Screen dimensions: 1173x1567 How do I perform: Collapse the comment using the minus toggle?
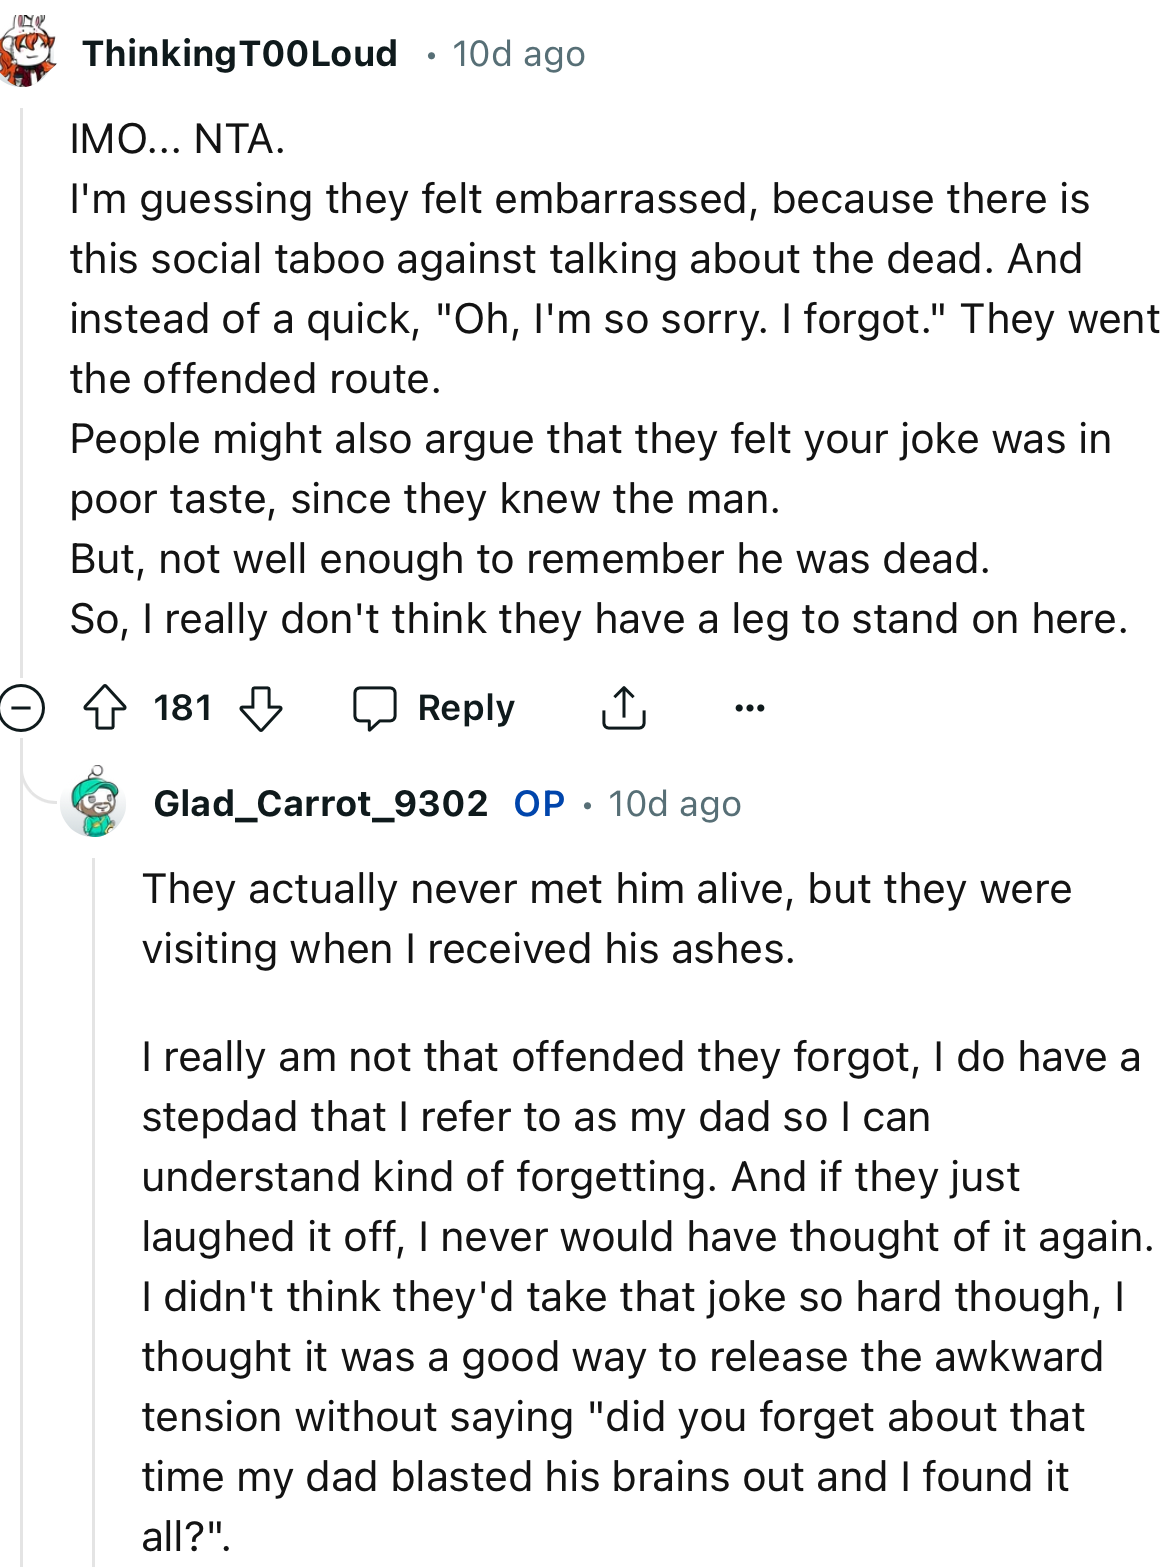(x=20, y=707)
